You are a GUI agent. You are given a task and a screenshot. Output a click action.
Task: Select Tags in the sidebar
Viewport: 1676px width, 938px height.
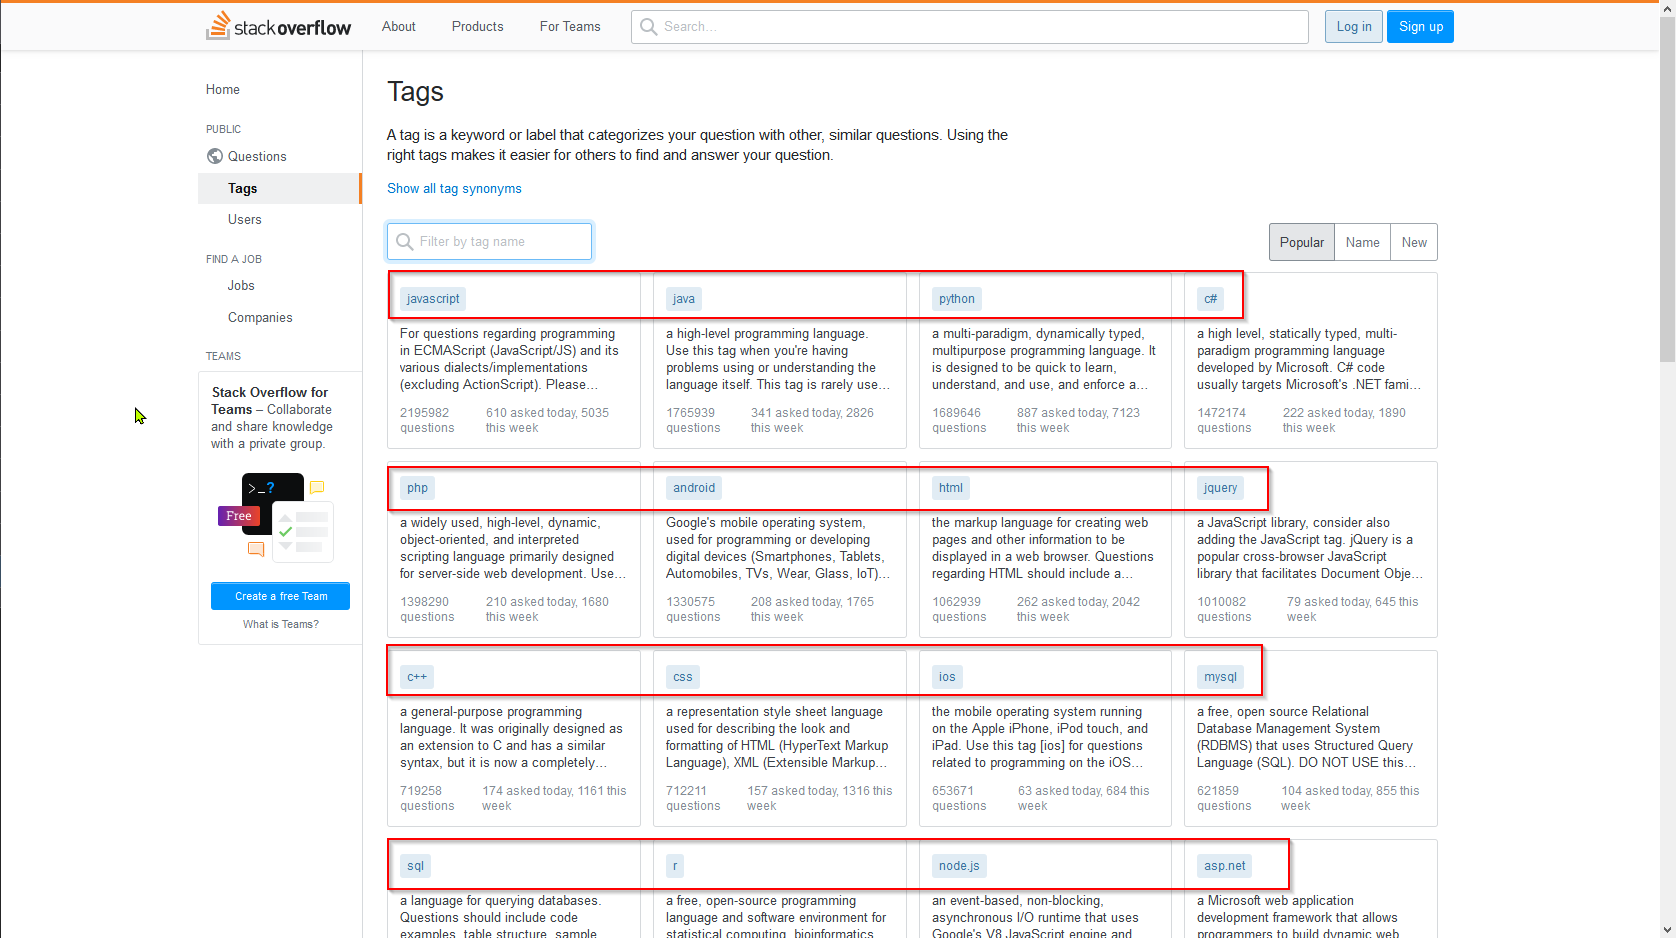[x=279, y=188]
